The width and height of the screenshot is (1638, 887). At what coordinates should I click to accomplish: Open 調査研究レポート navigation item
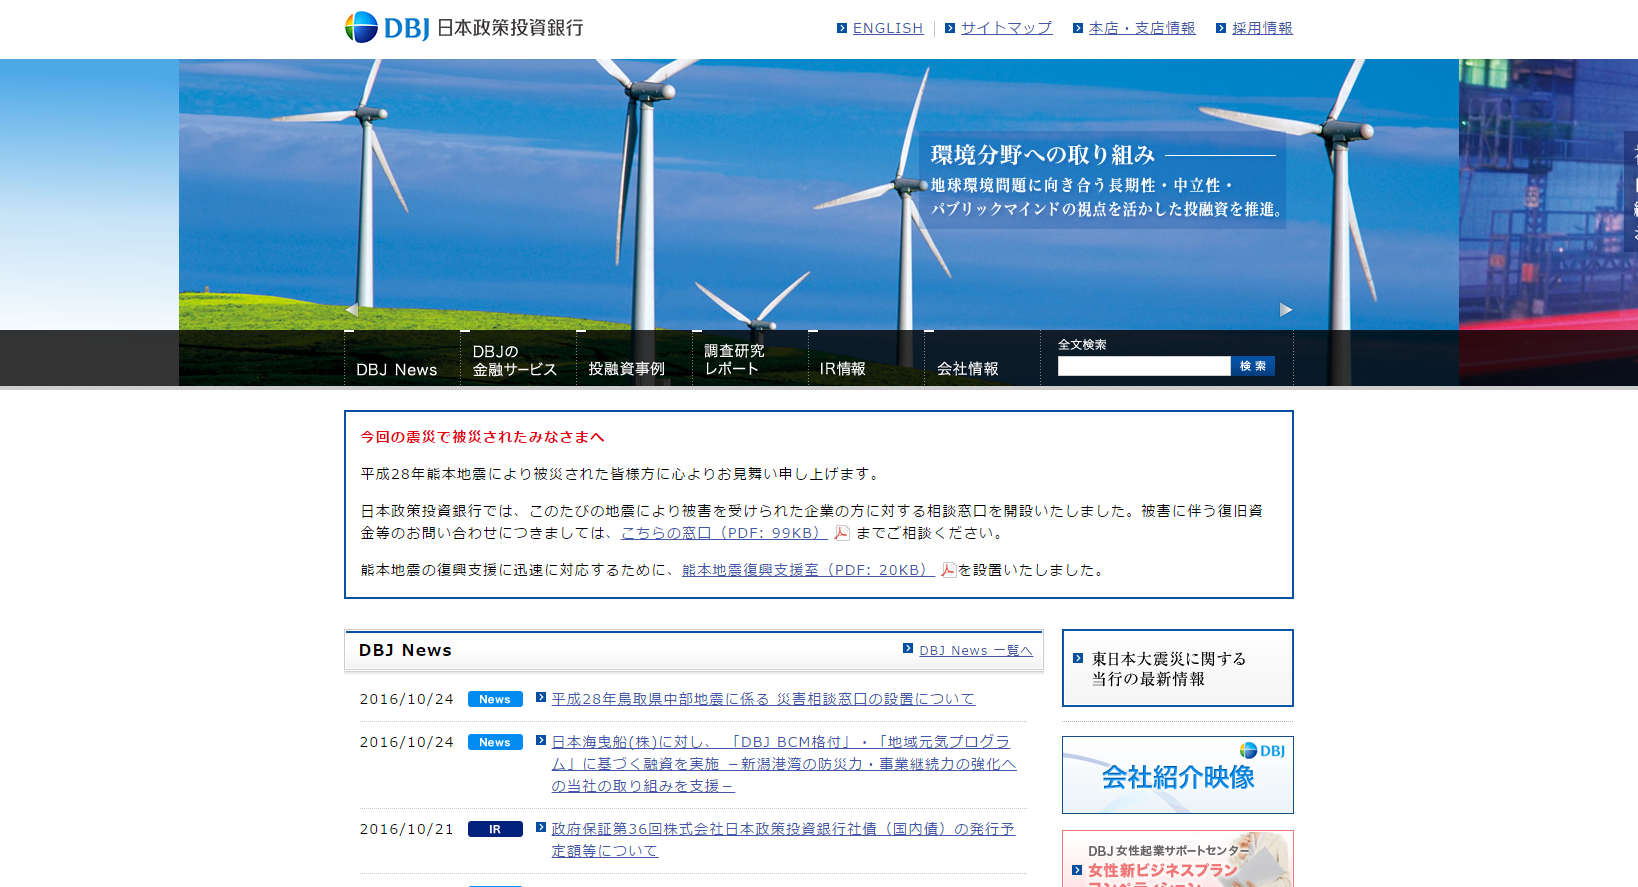point(734,360)
